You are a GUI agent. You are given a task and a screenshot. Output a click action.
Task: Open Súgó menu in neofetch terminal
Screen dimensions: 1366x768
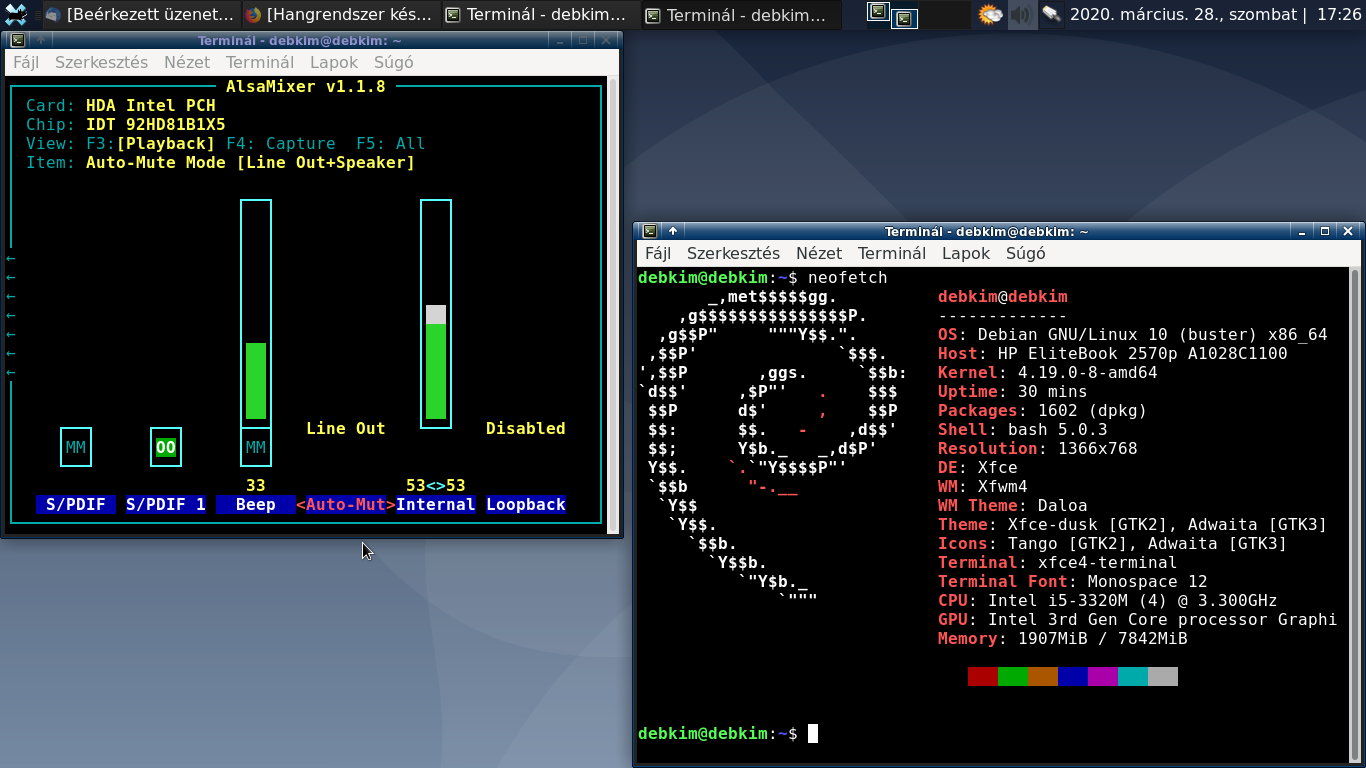[1026, 253]
